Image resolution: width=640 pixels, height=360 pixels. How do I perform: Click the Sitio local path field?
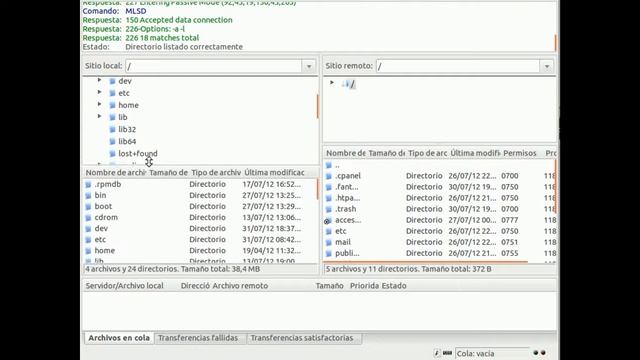[x=214, y=66]
